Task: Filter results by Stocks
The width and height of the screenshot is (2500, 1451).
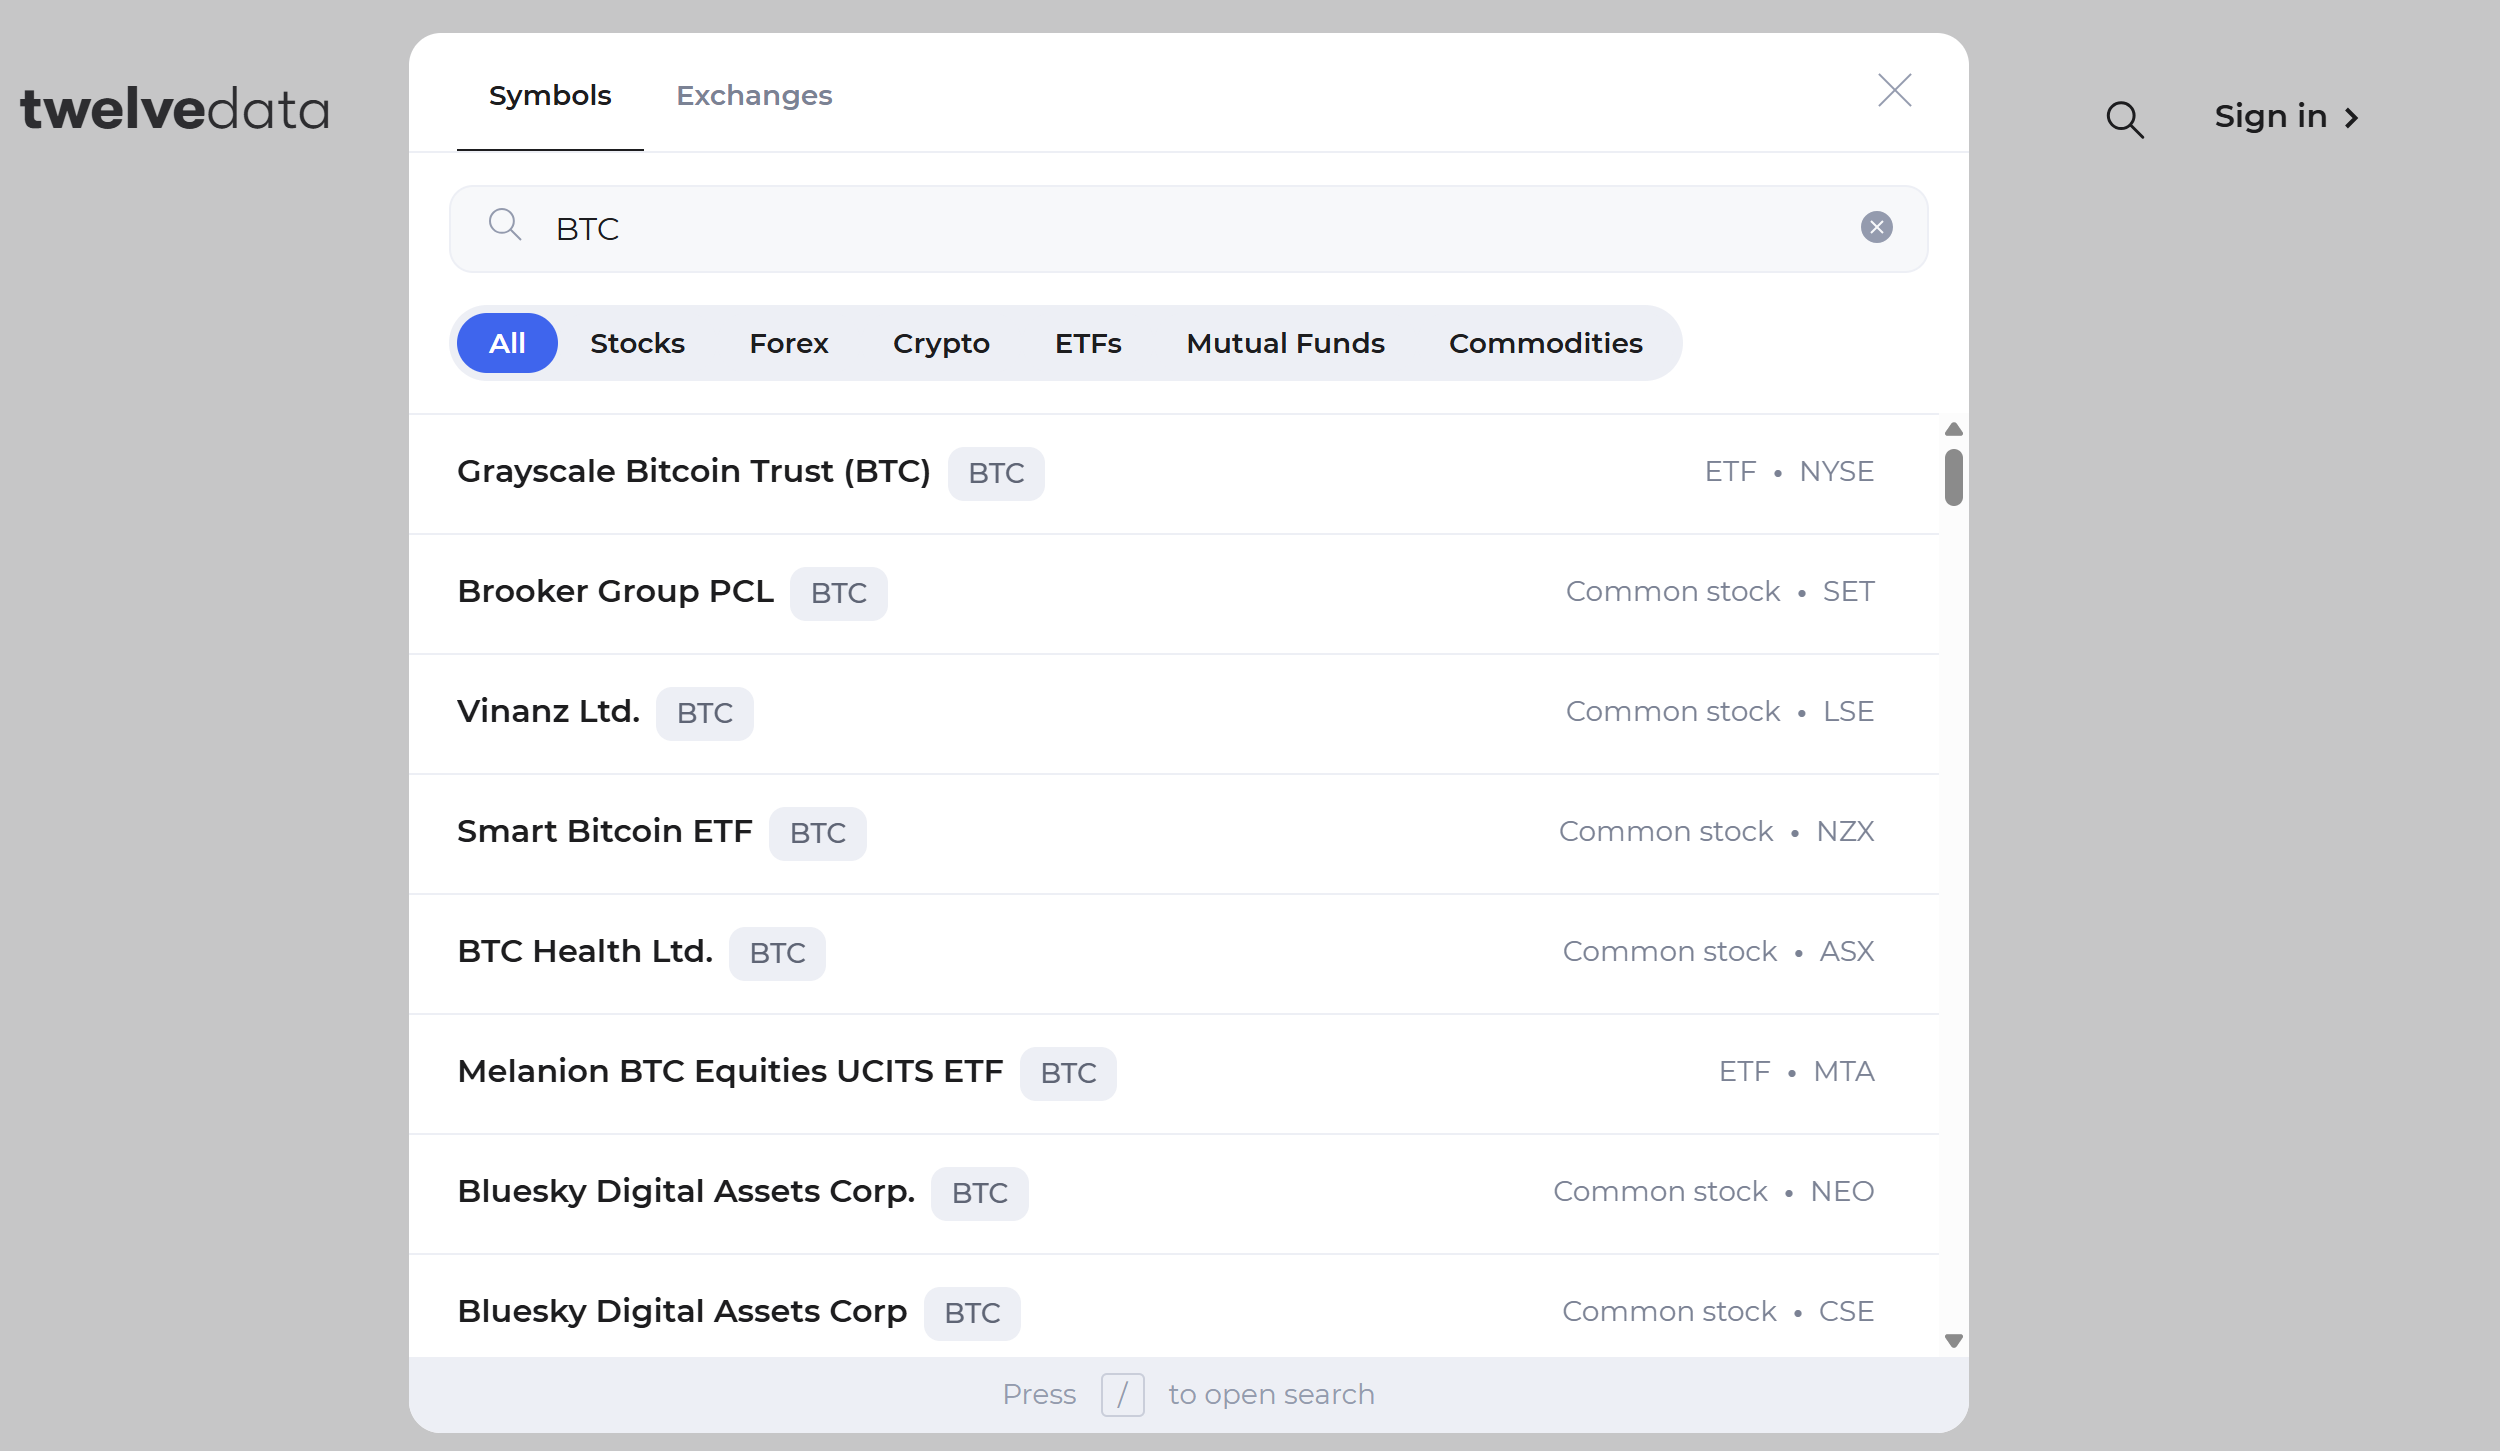Action: tap(637, 344)
